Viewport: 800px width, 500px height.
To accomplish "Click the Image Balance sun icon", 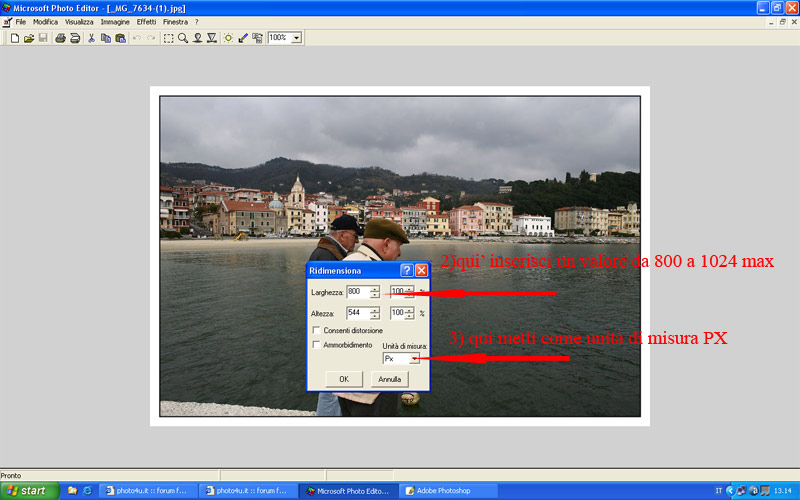I will 228,38.
